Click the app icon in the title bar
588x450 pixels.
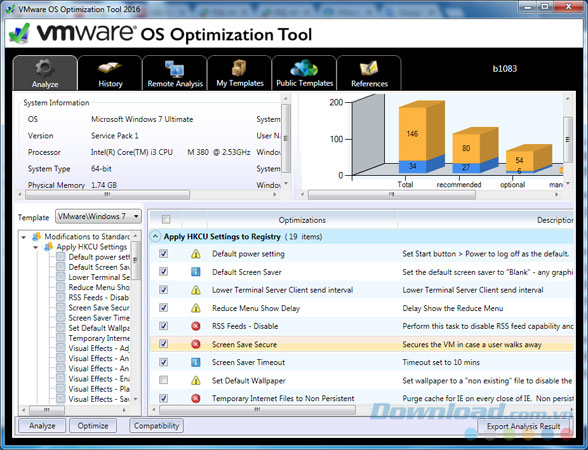point(10,9)
